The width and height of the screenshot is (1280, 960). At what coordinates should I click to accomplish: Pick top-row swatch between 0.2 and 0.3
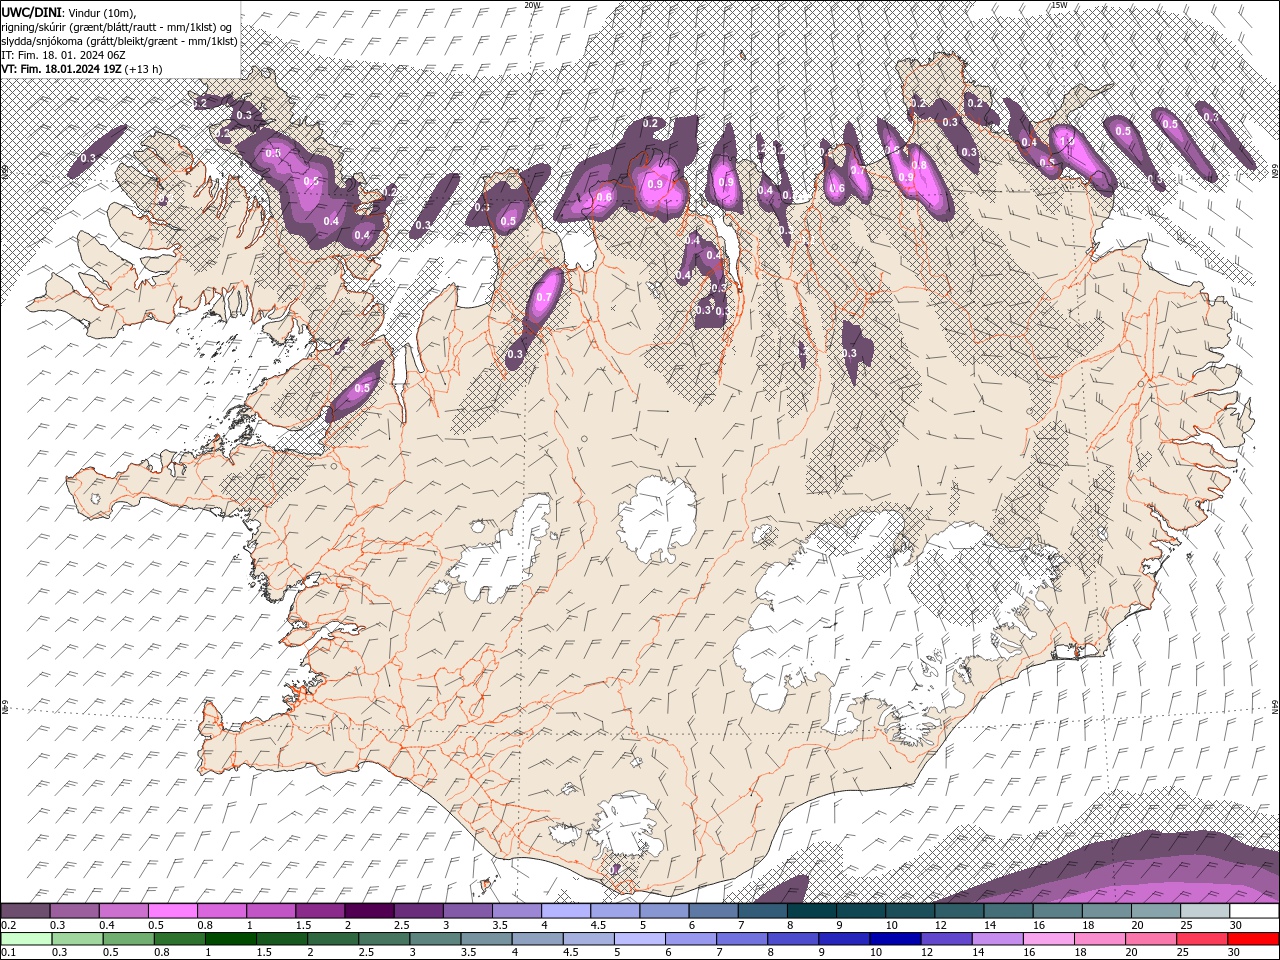coord(25,911)
